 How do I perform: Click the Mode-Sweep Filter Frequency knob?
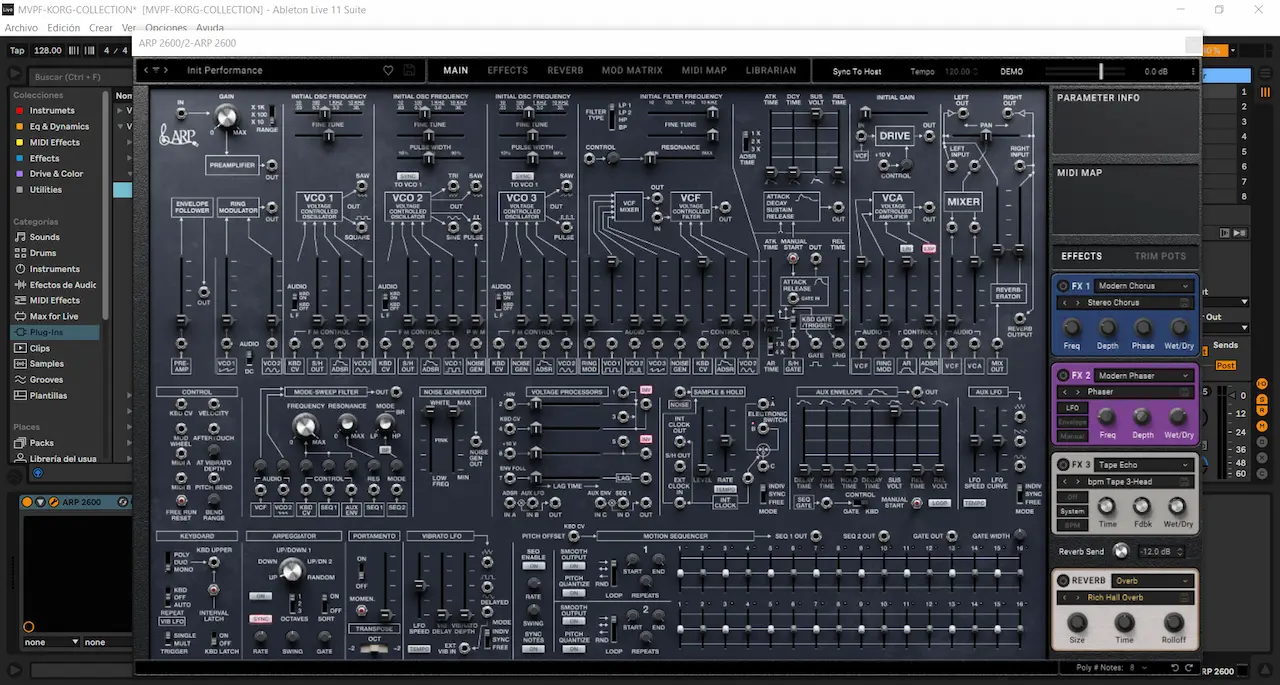[x=304, y=427]
